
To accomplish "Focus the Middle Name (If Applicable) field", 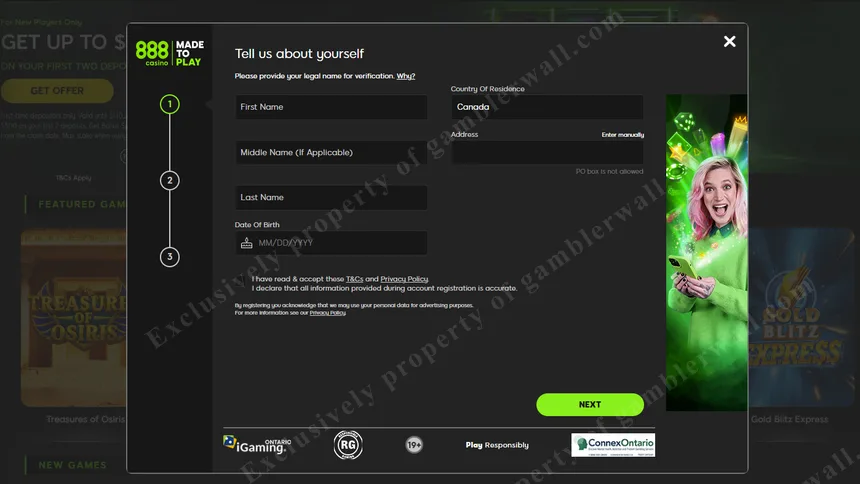I will (x=331, y=153).
